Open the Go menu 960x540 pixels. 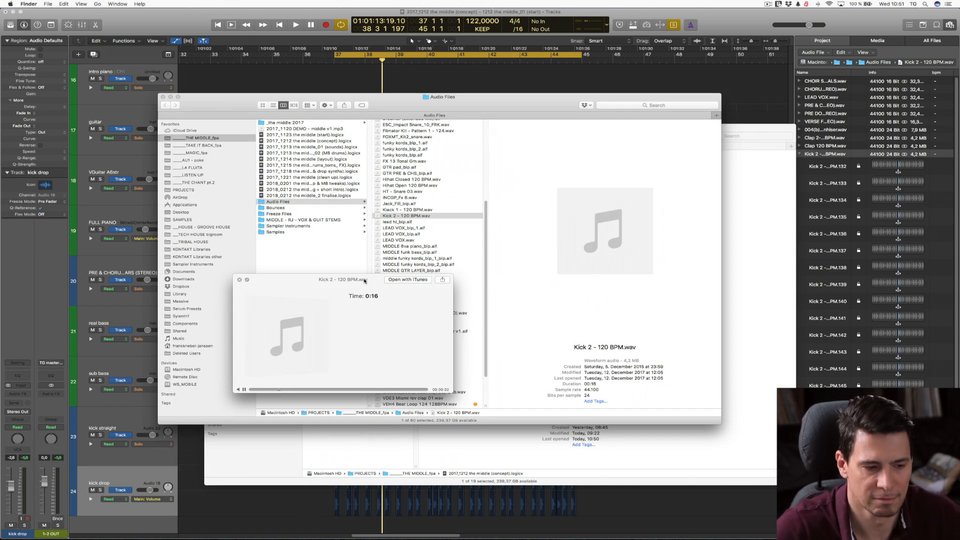[97, 4]
